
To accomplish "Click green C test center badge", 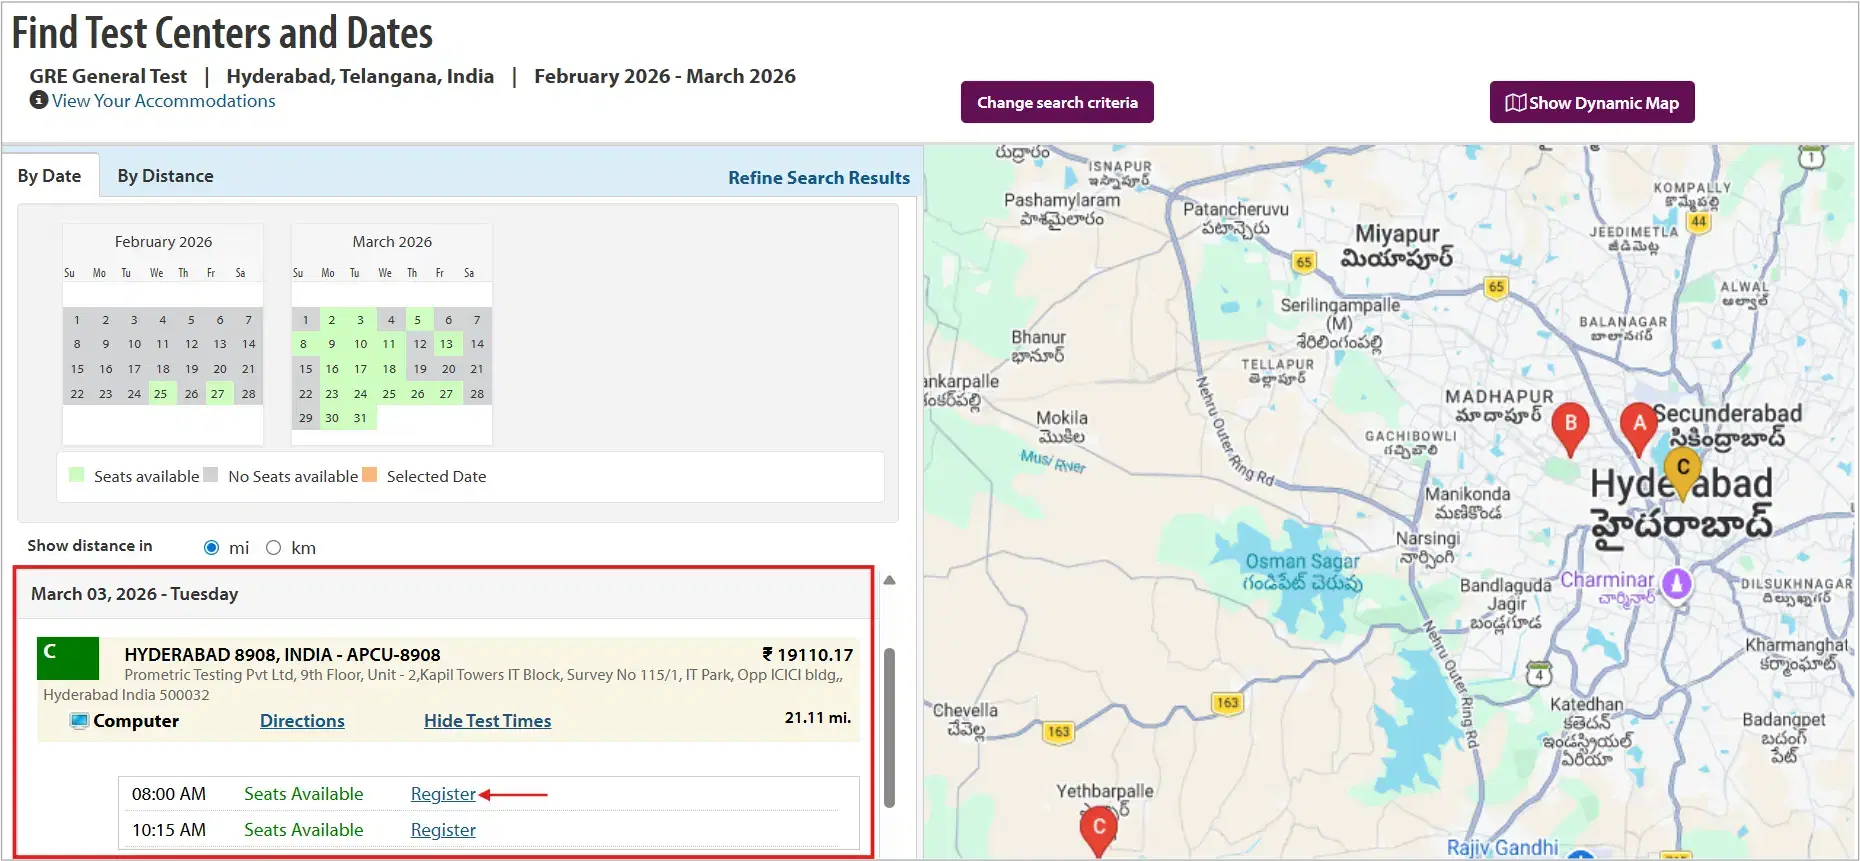I will tap(68, 658).
